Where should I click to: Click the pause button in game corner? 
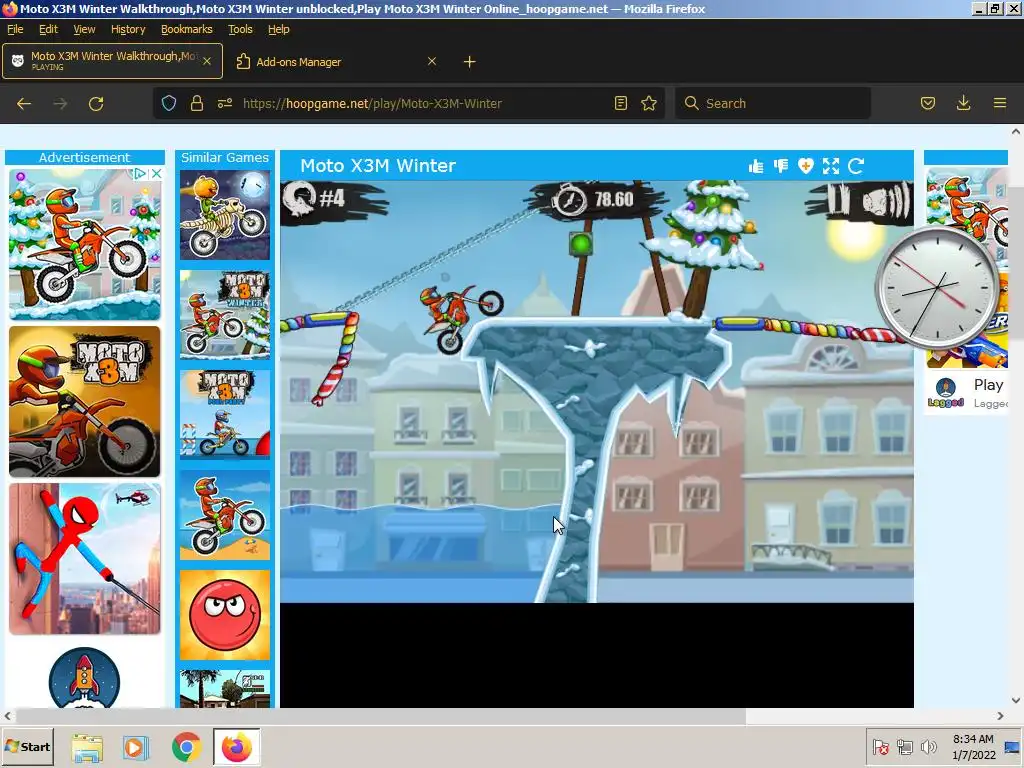click(x=838, y=200)
